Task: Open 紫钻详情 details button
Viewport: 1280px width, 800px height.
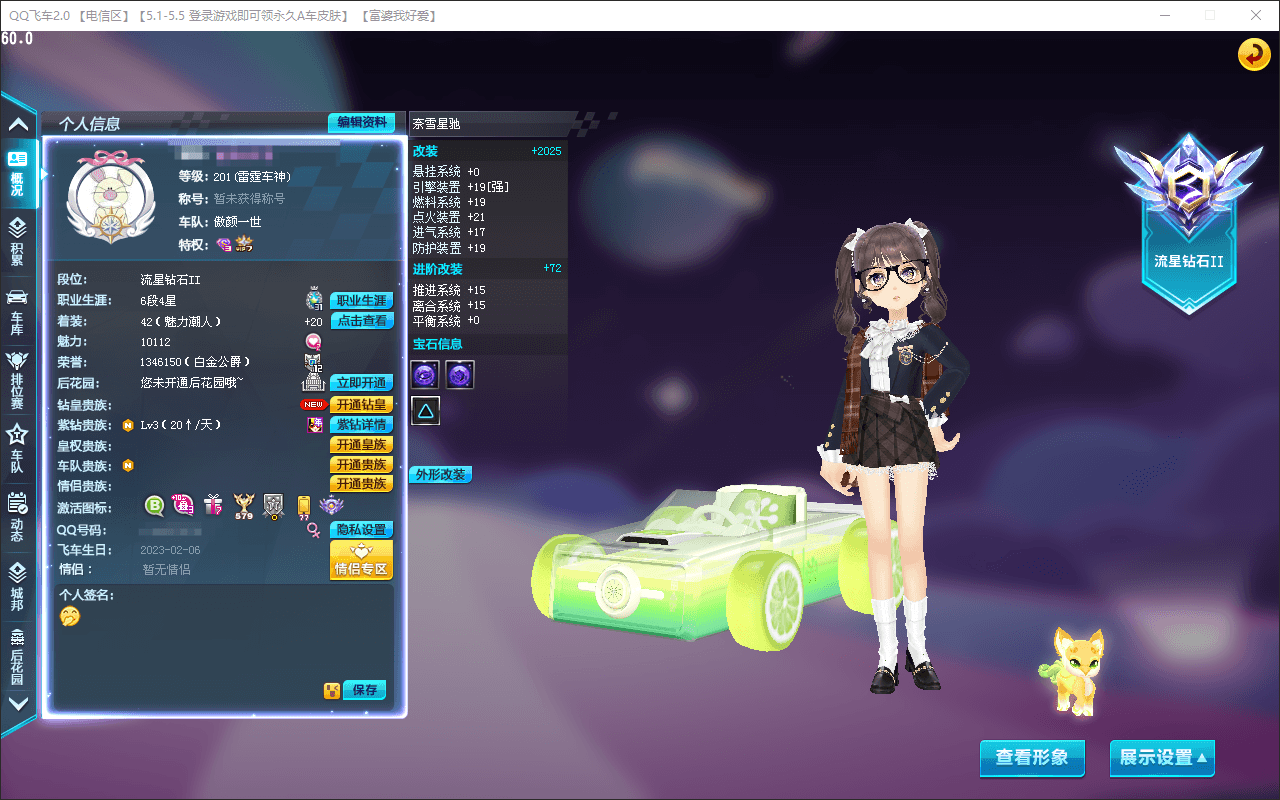Action: point(361,425)
